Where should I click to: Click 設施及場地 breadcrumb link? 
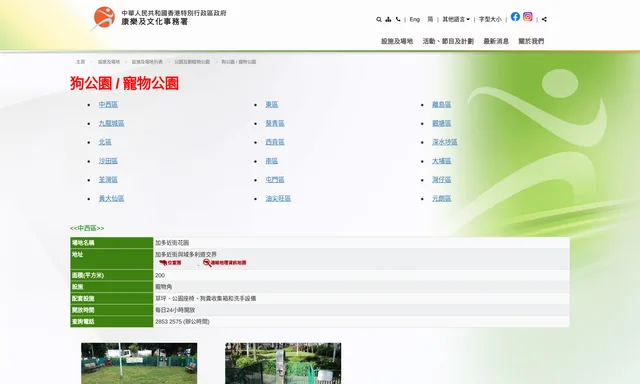tap(109, 62)
